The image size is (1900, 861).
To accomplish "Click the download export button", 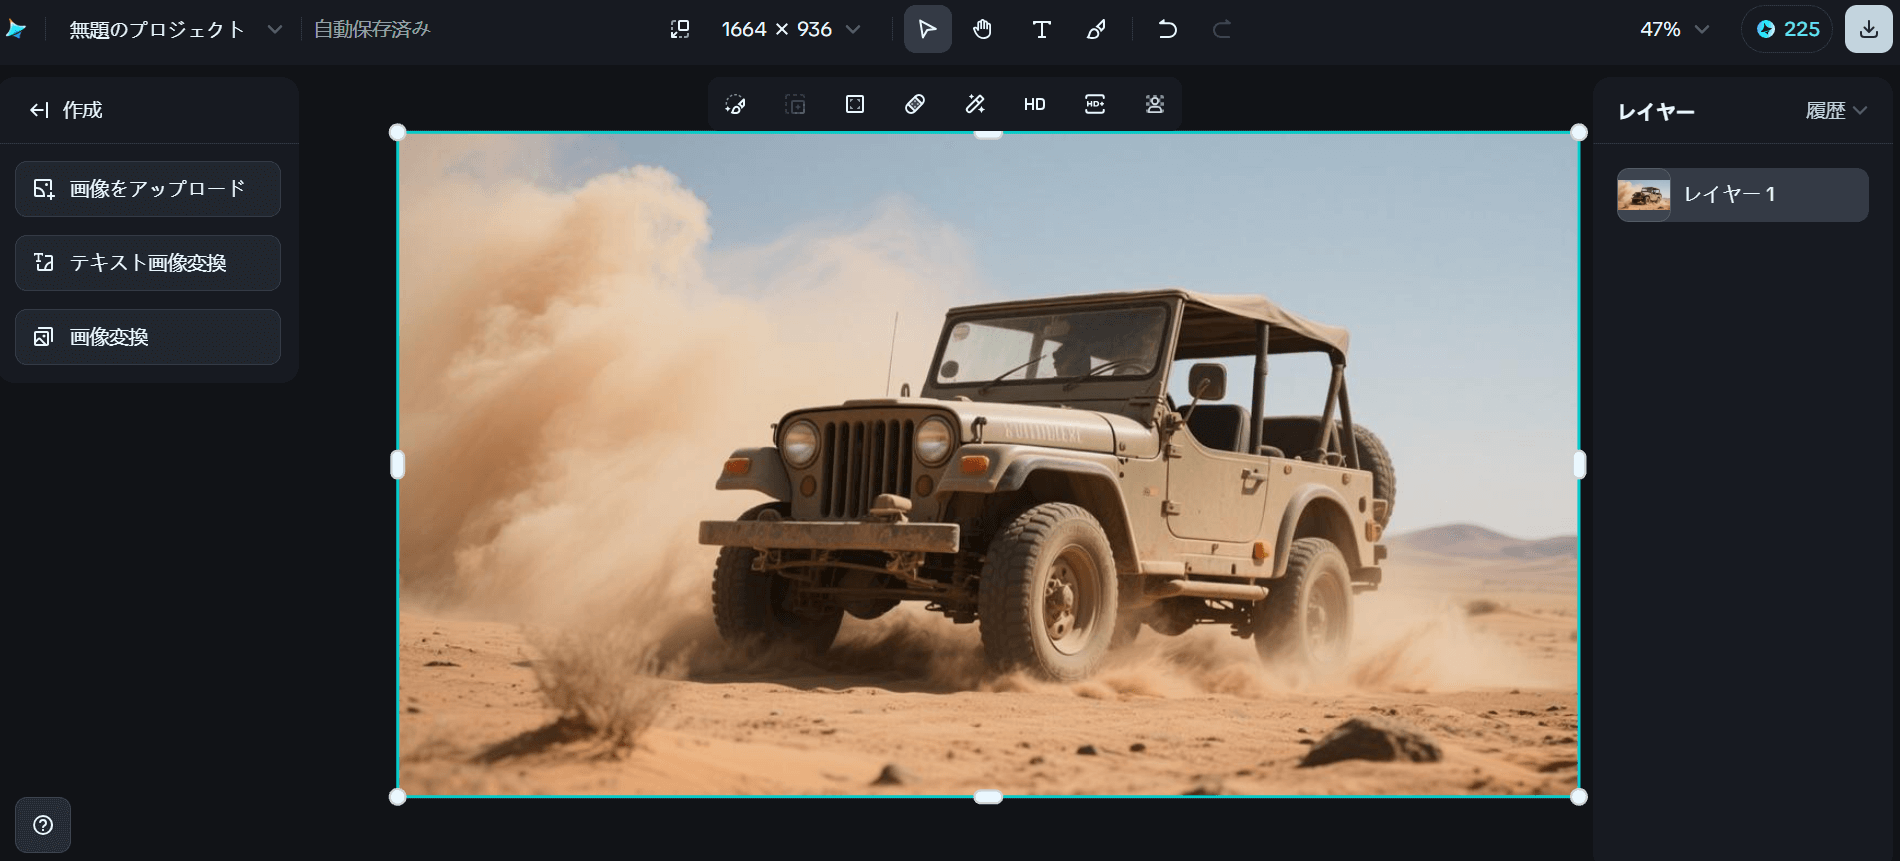I will click(1868, 29).
